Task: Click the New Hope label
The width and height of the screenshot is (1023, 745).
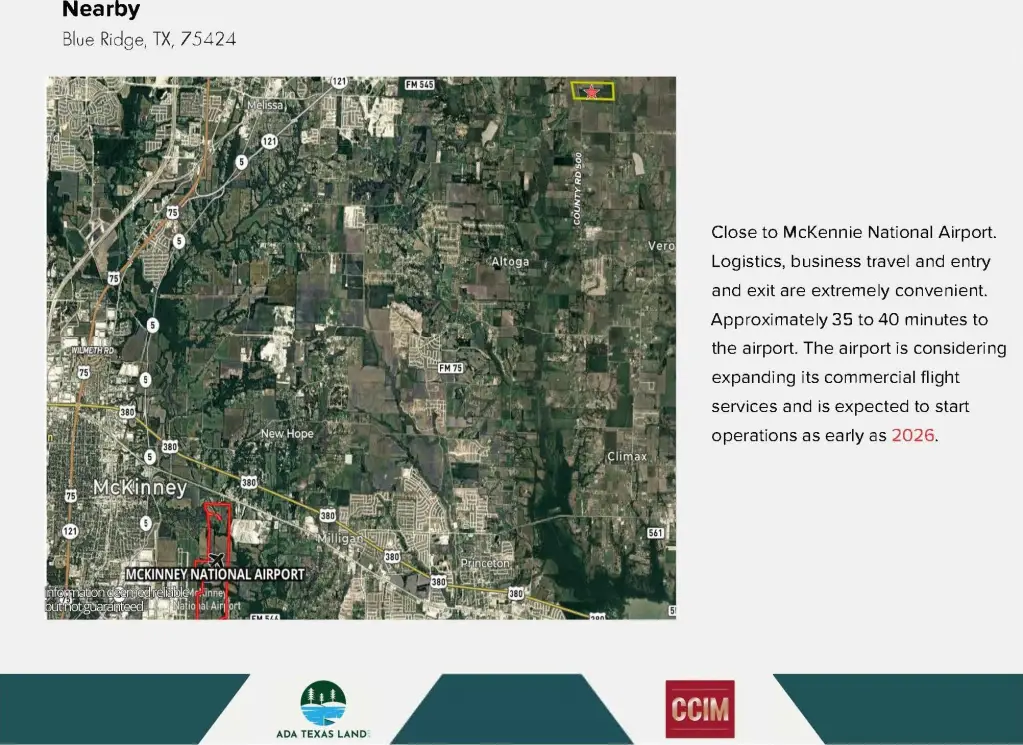Action: tap(287, 433)
